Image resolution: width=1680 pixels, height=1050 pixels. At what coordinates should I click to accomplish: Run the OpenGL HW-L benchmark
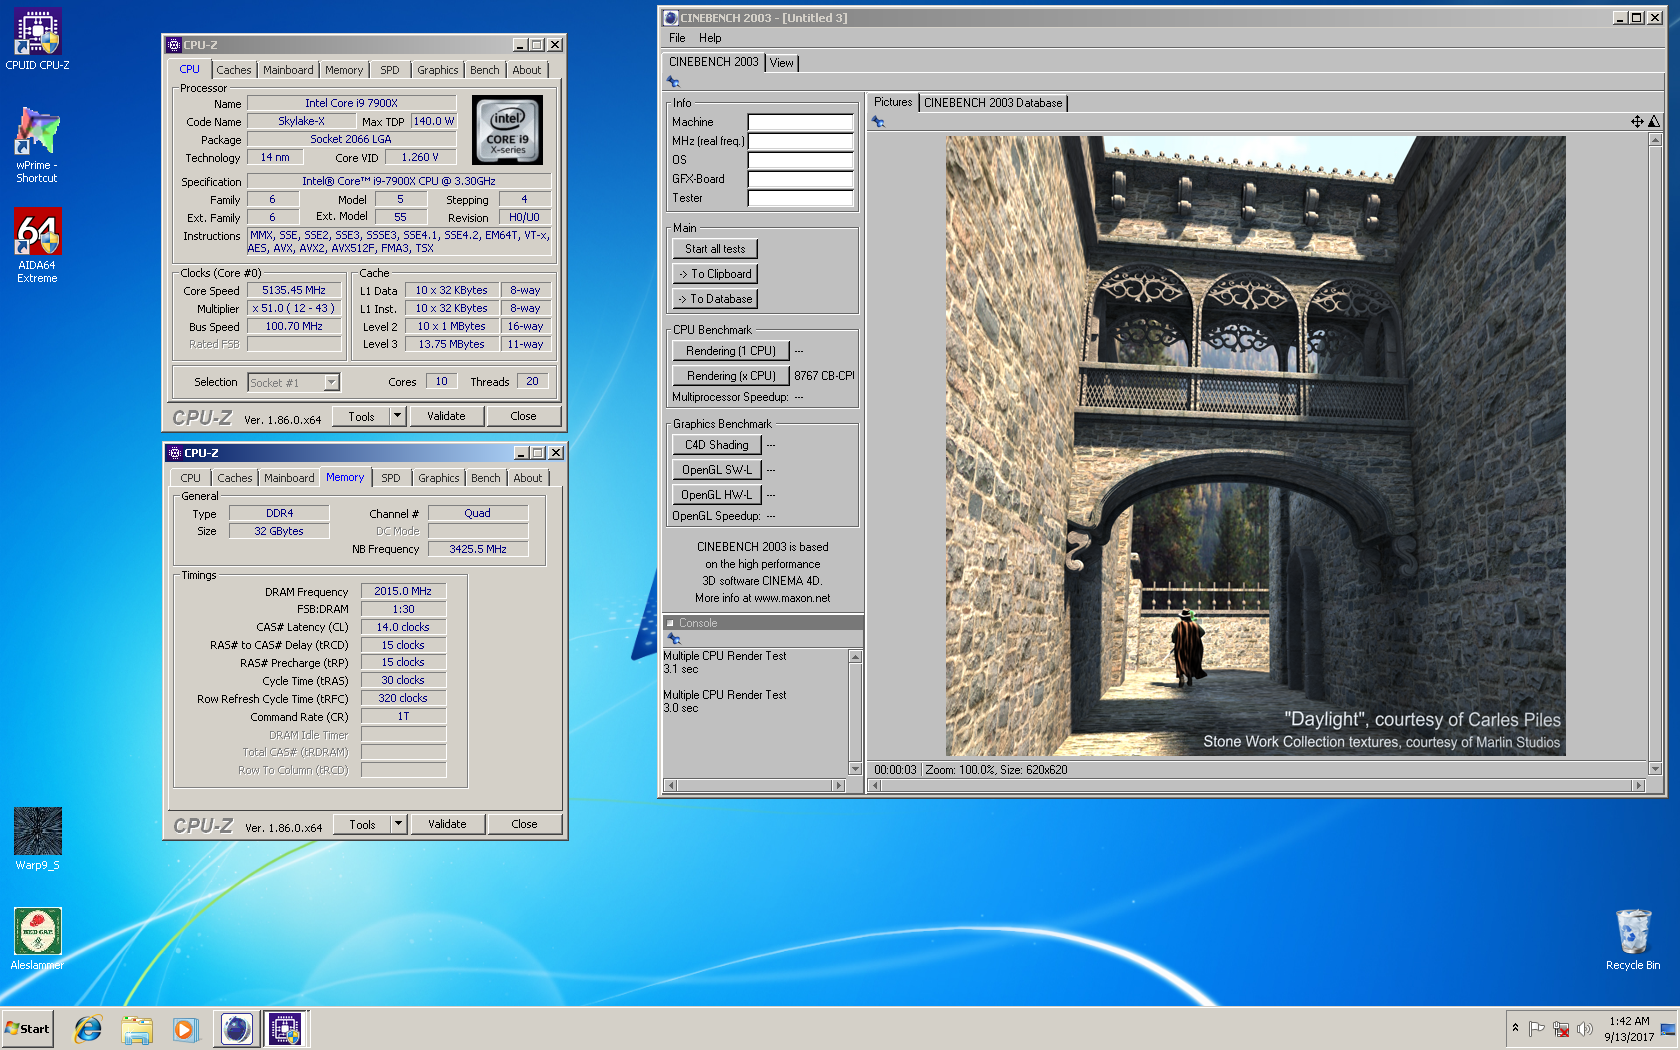pos(717,495)
